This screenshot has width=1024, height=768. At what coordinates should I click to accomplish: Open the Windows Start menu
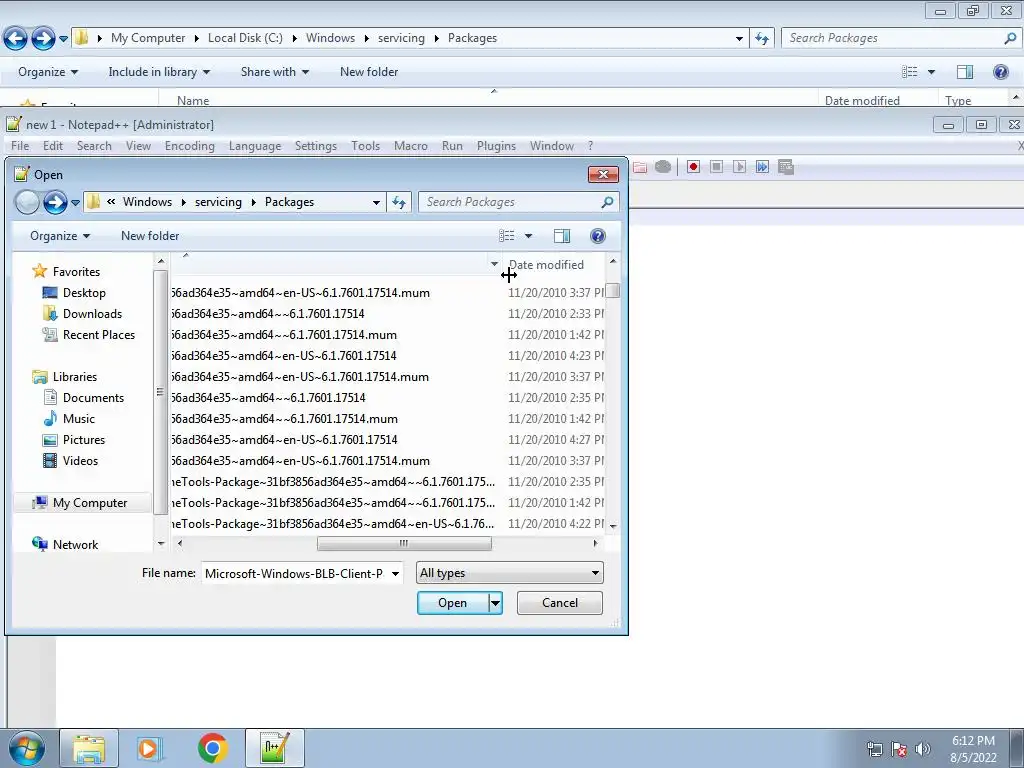click(27, 748)
